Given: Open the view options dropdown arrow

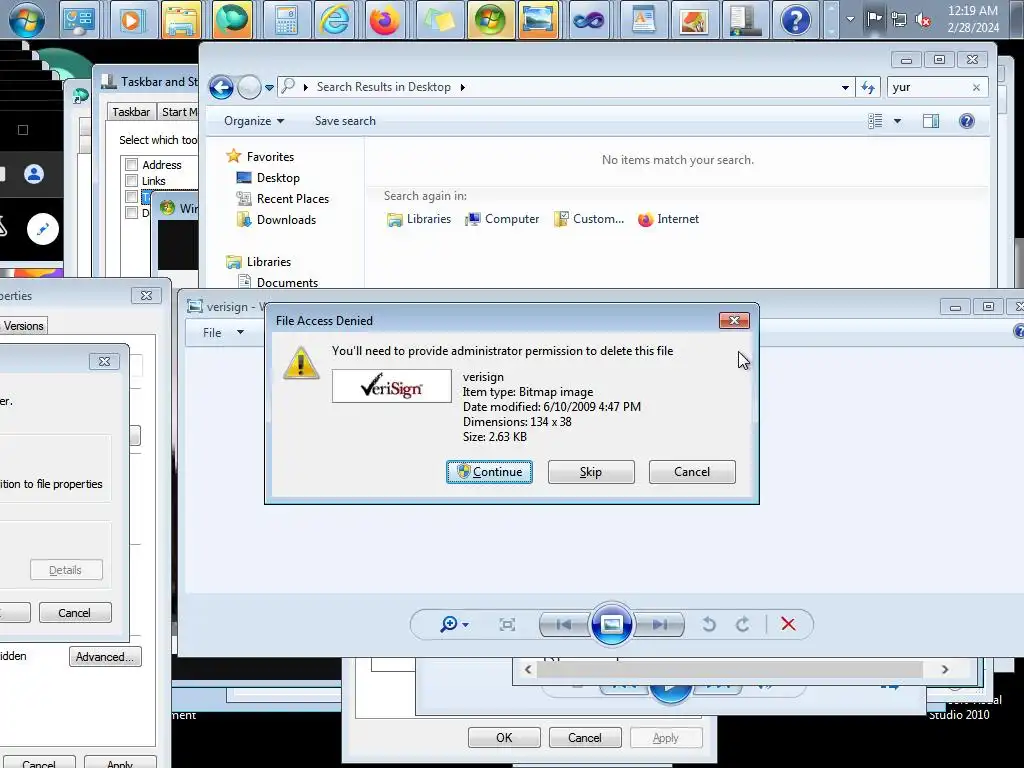Looking at the screenshot, I should tap(897, 121).
